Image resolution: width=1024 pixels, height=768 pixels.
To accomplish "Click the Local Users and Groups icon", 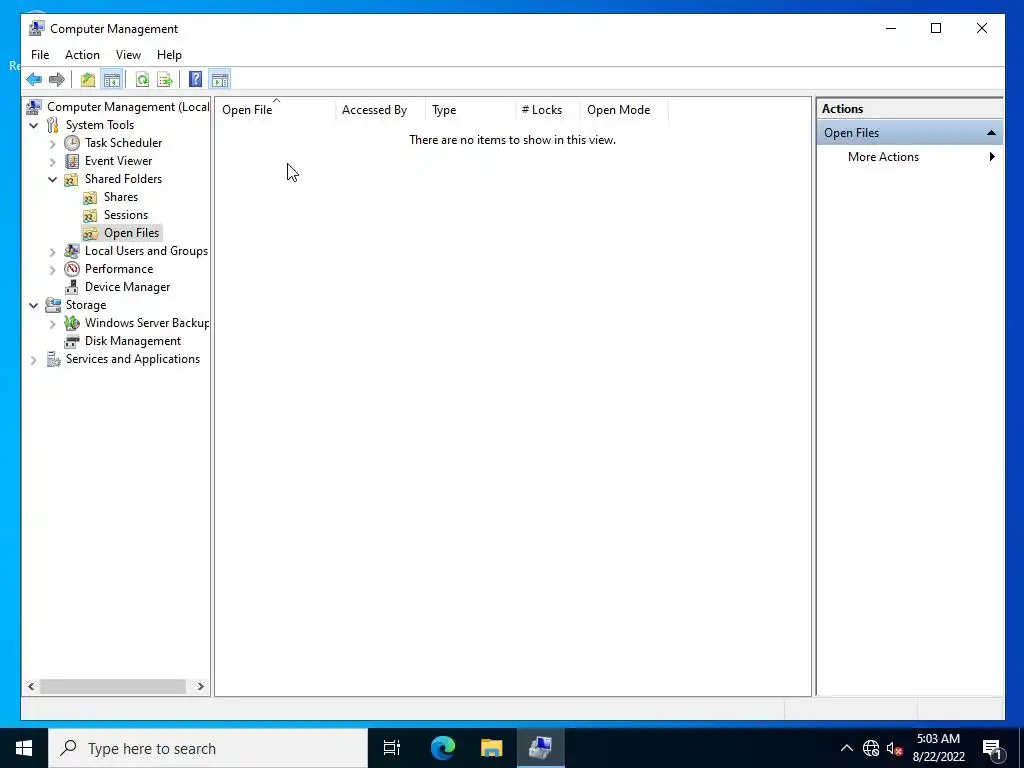I will [x=72, y=251].
